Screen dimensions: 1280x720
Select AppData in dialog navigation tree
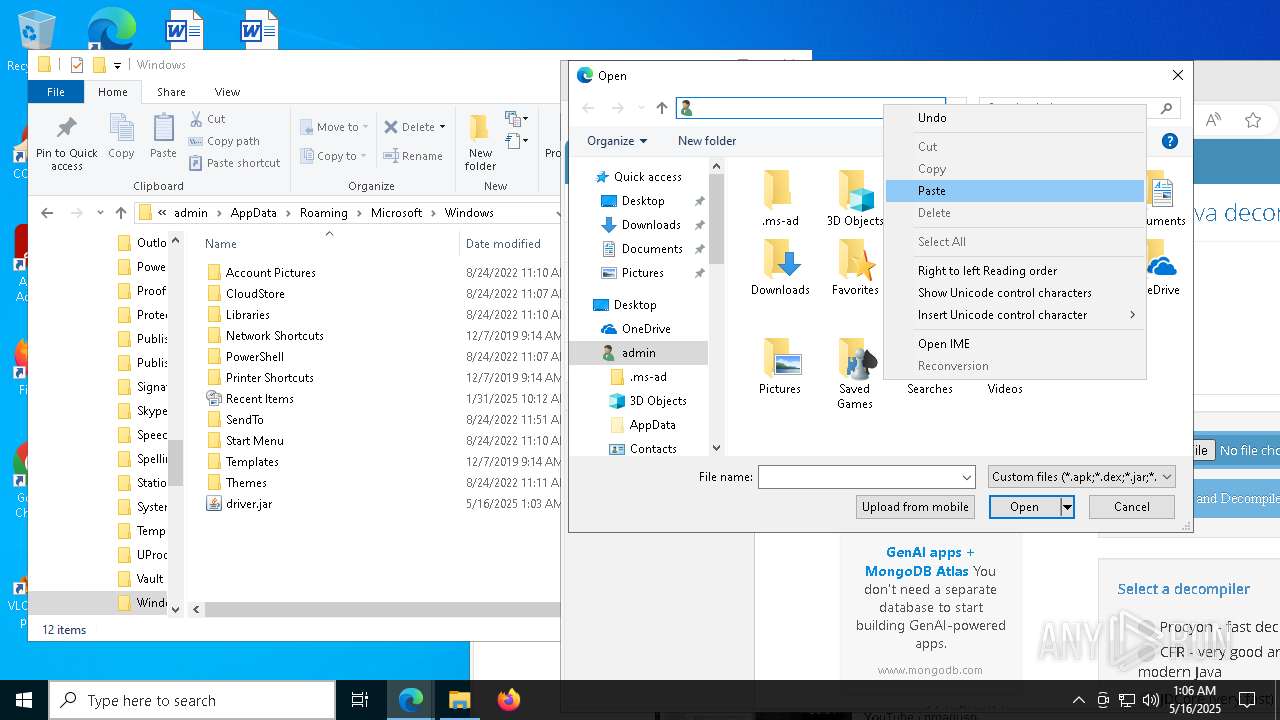pos(652,425)
